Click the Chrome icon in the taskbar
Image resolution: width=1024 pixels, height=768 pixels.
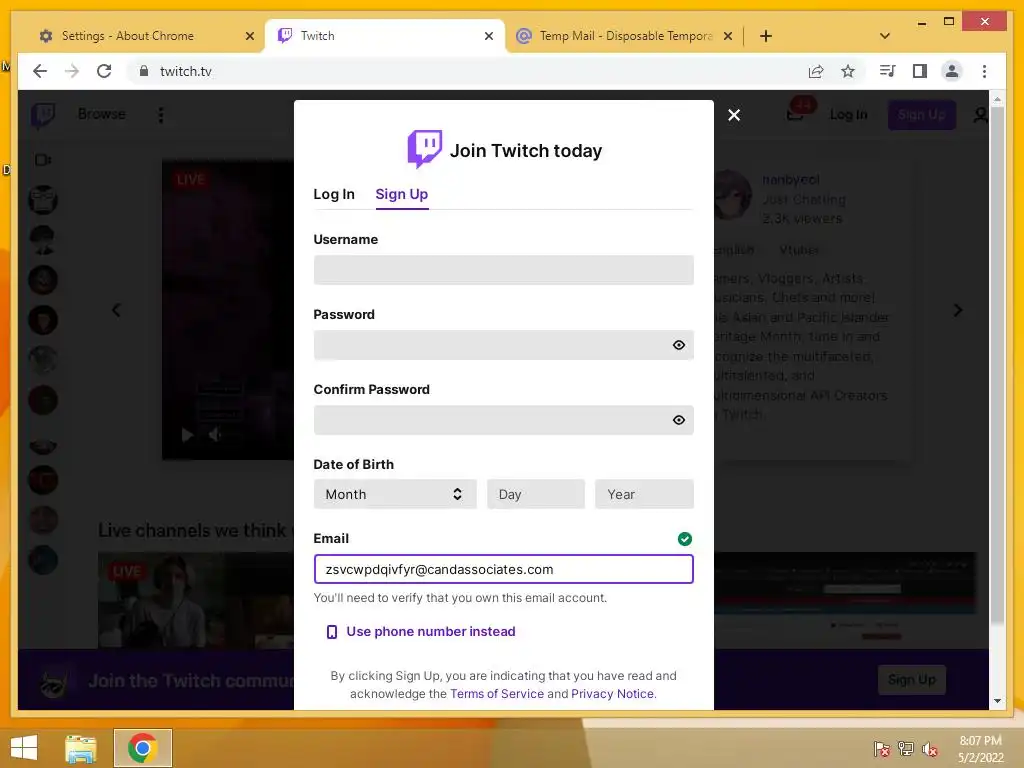(x=142, y=748)
